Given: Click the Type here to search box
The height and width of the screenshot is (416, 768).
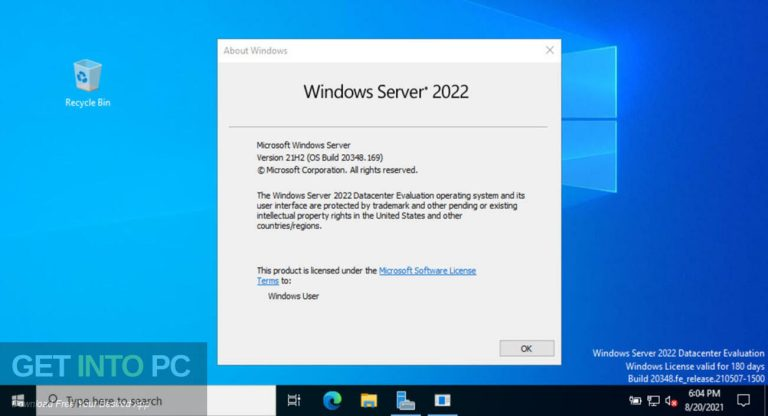Looking at the screenshot, I should (156, 401).
